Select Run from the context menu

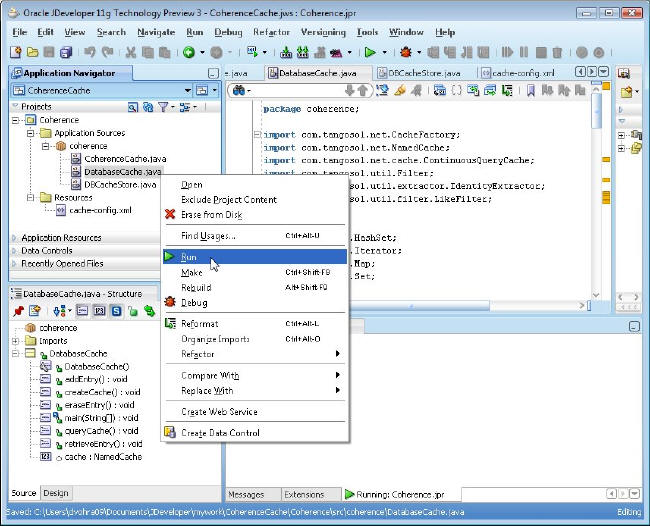190,257
